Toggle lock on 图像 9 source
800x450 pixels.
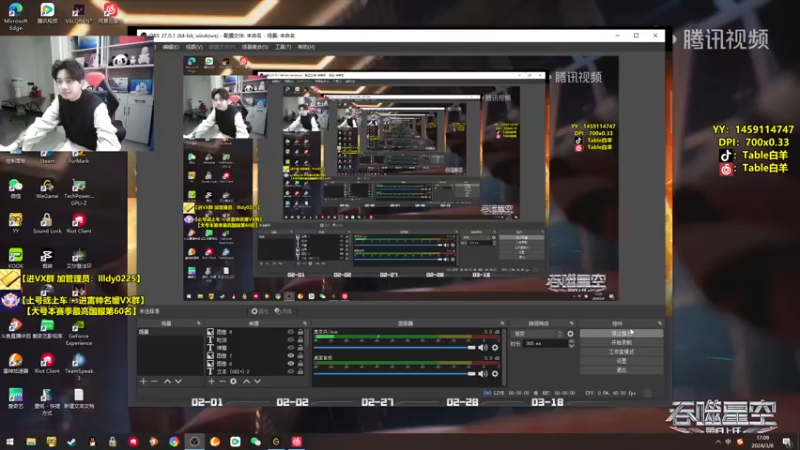(301, 332)
